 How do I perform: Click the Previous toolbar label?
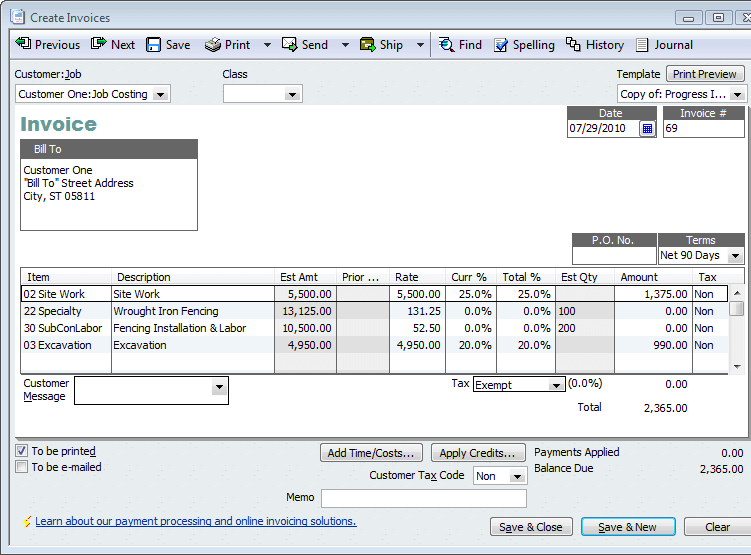[x=57, y=45]
